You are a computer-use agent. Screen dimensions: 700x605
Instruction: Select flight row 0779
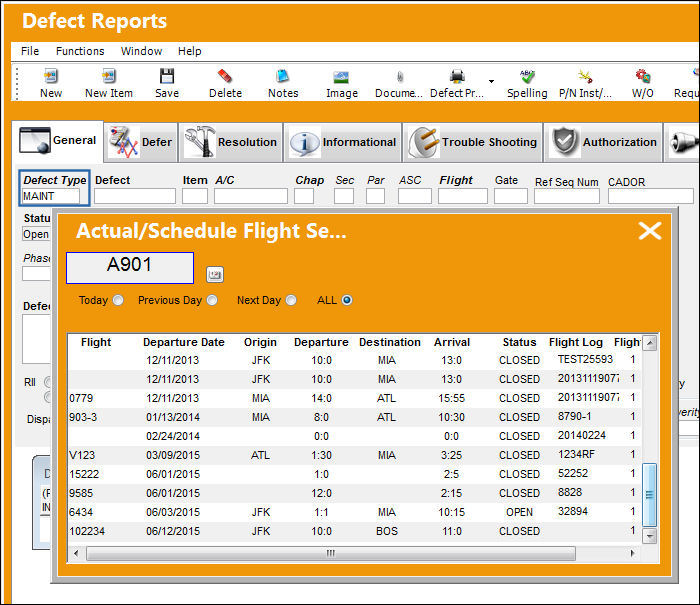(x=354, y=398)
